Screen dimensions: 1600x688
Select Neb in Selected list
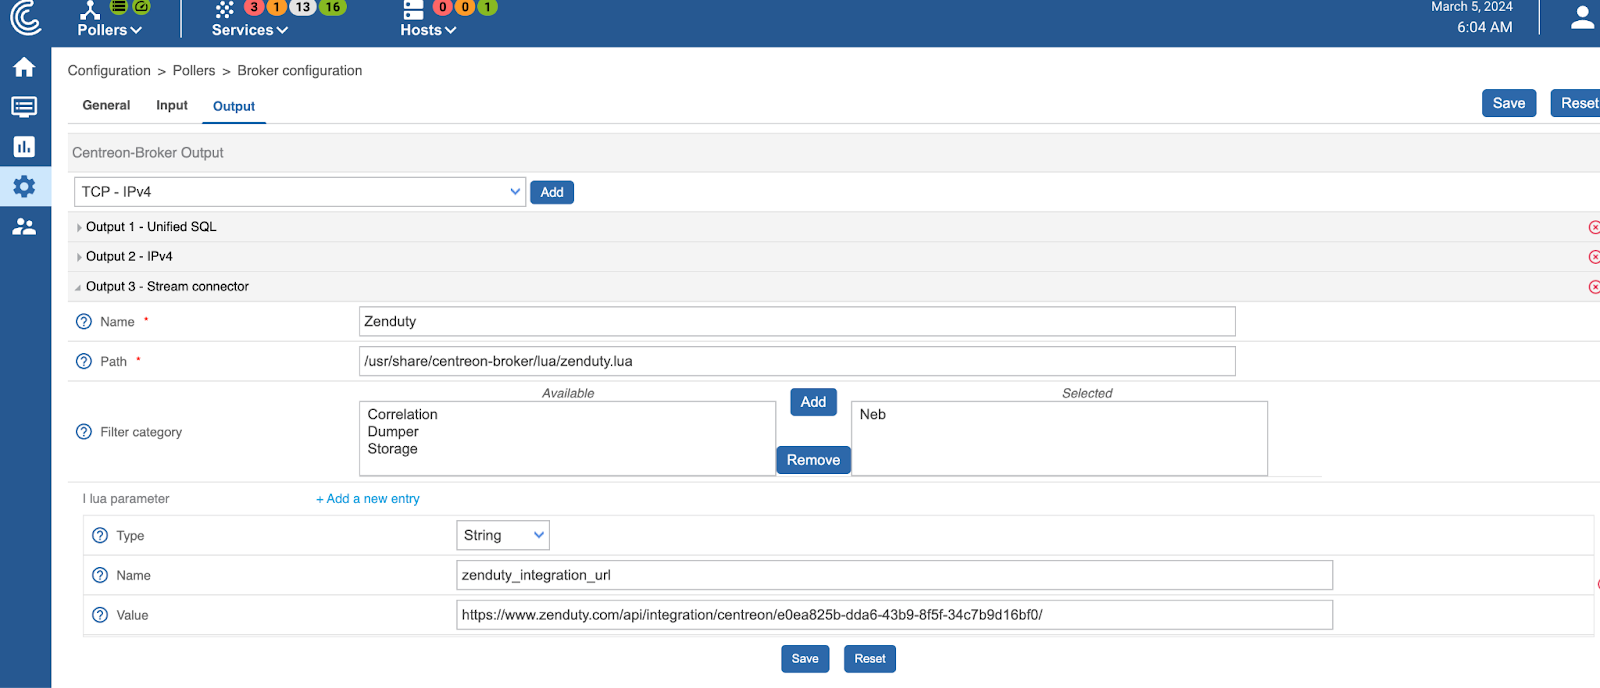pos(873,414)
